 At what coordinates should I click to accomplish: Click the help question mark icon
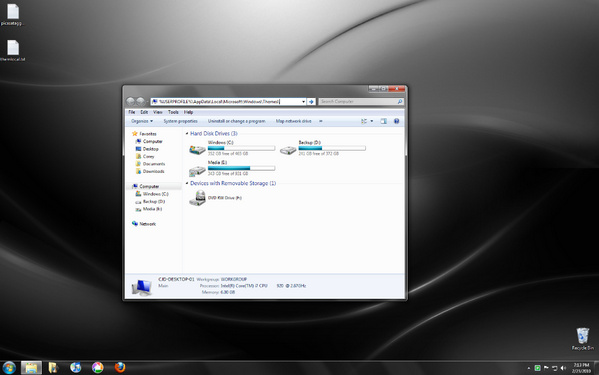397,121
